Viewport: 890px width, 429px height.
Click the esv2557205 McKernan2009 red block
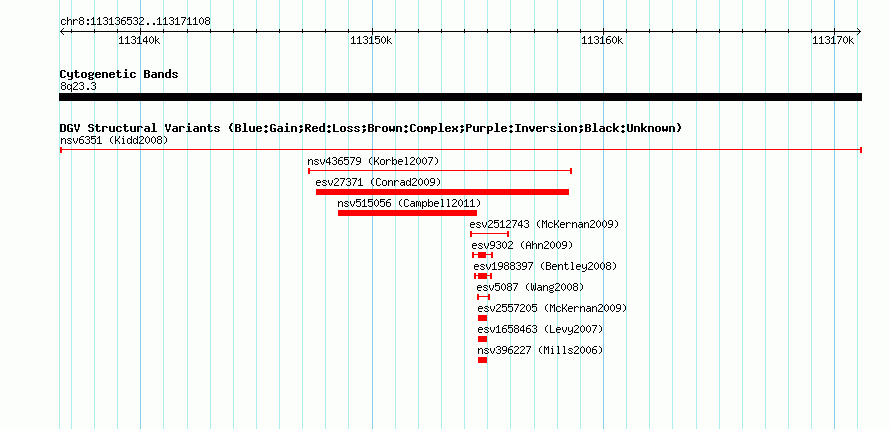[x=482, y=318]
